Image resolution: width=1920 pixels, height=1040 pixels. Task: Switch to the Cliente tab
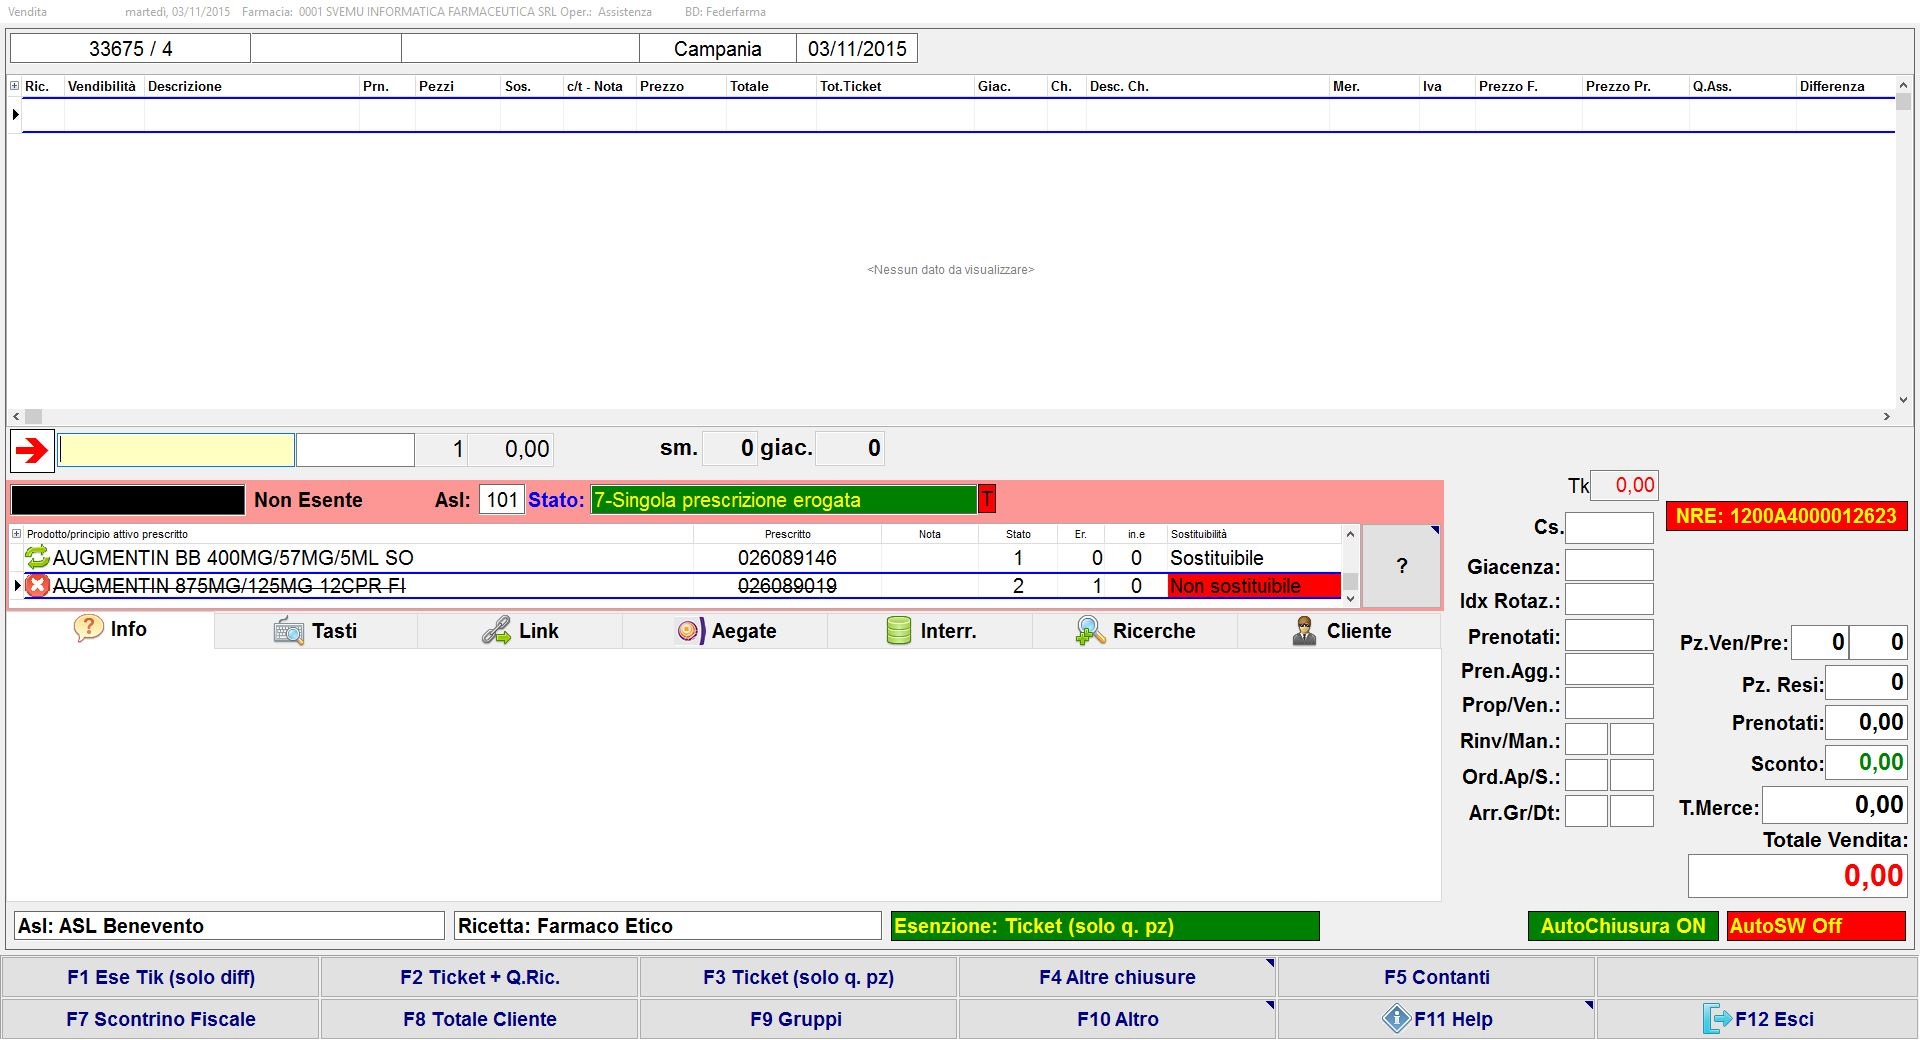coord(1340,631)
